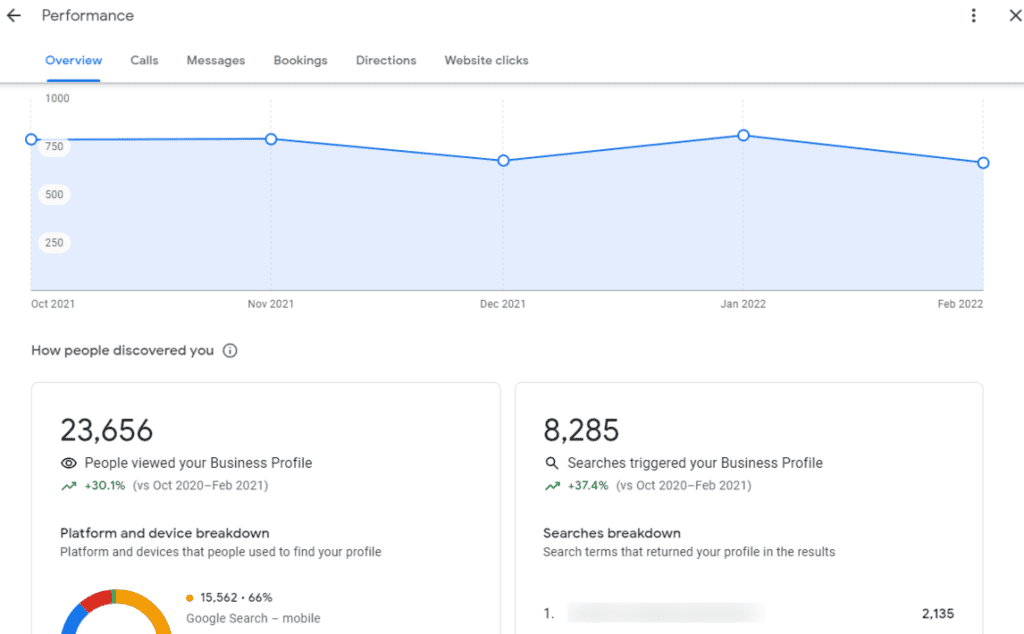1024x634 pixels.
Task: Select the Jan 2022 data point on chart
Action: tap(743, 136)
